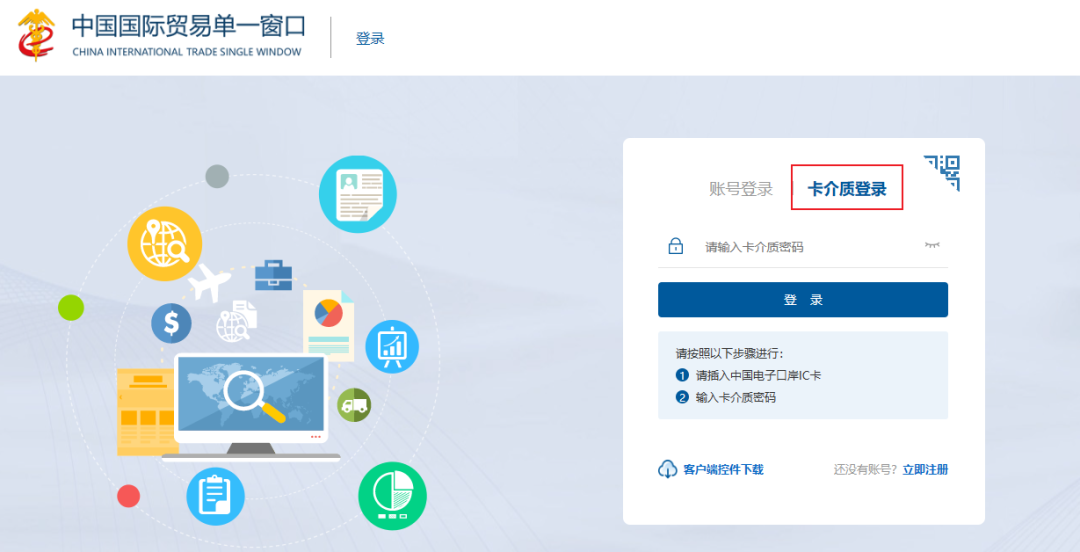Click the 还没有账号? text
The width and height of the screenshot is (1080, 552).
point(865,470)
